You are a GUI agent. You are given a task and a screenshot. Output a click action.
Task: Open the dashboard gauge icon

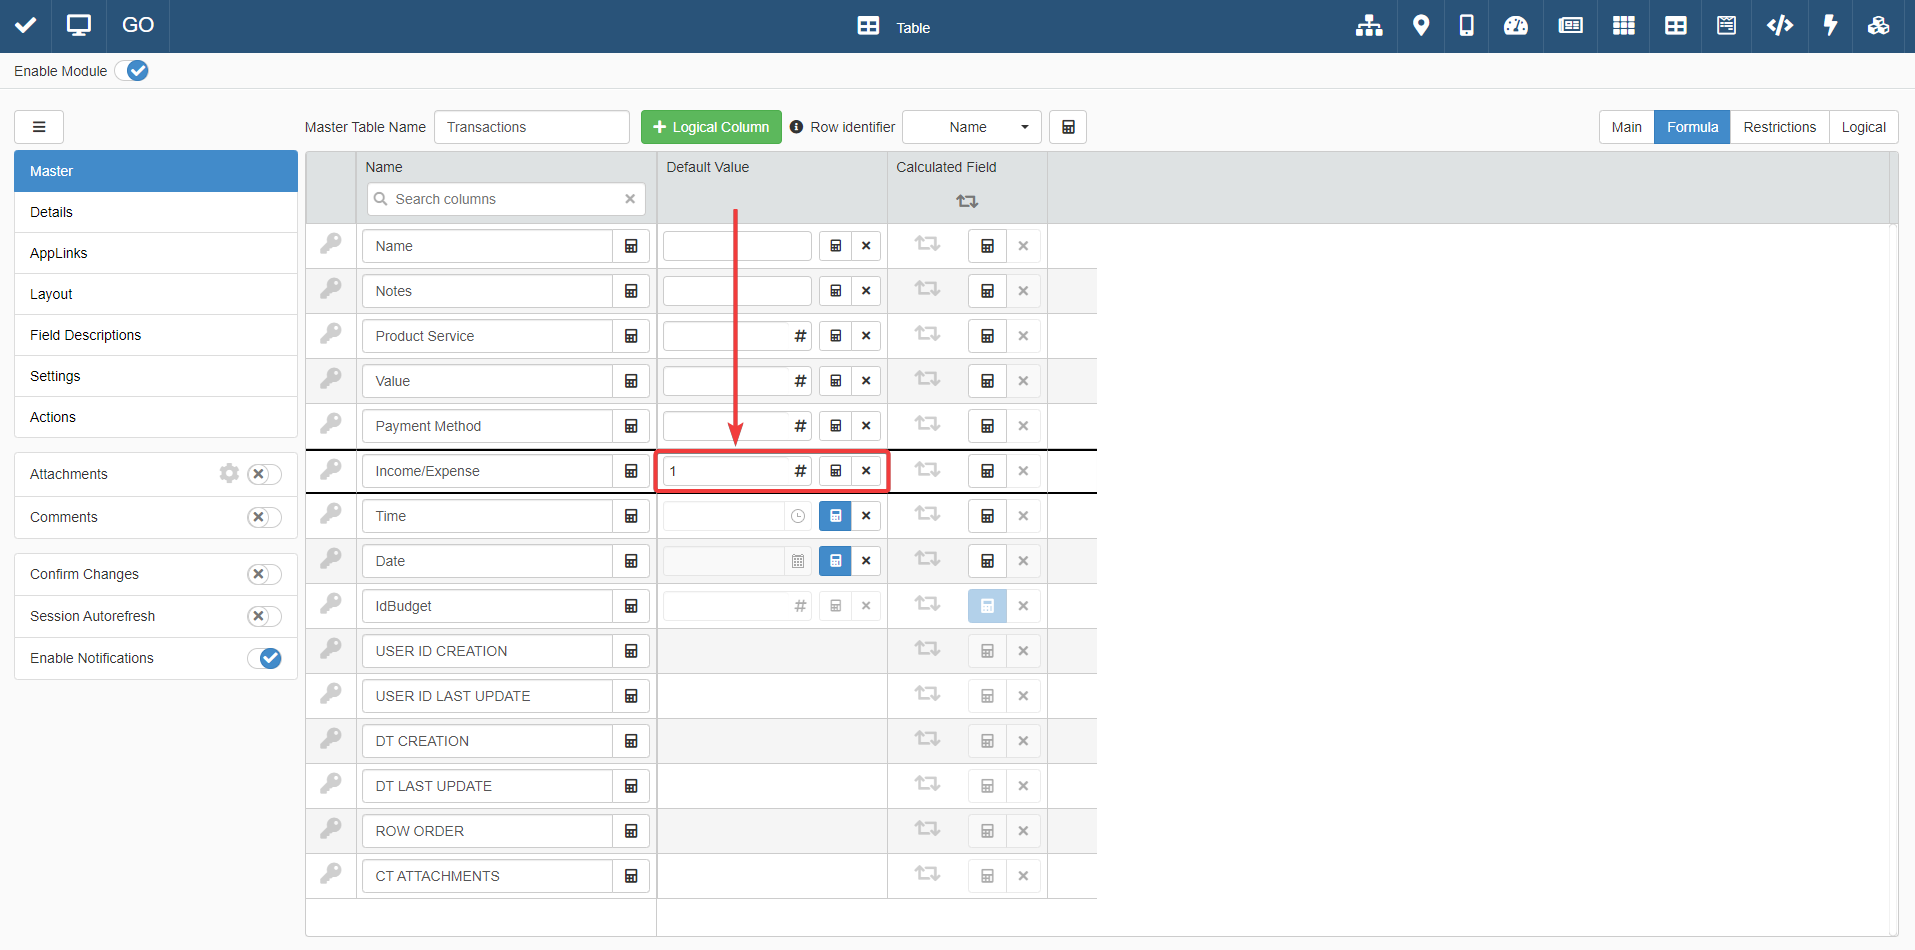pos(1515,26)
